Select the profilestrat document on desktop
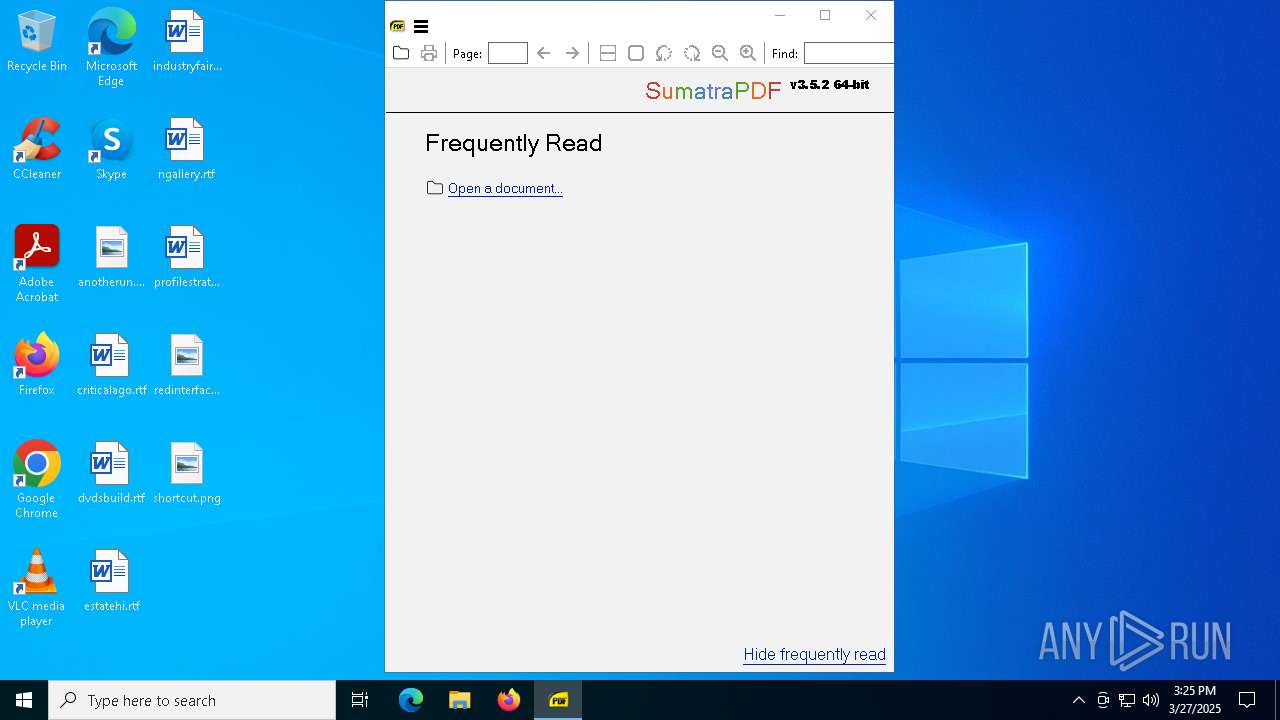Screen dimensions: 1280x720 pyautogui.click(x=186, y=258)
